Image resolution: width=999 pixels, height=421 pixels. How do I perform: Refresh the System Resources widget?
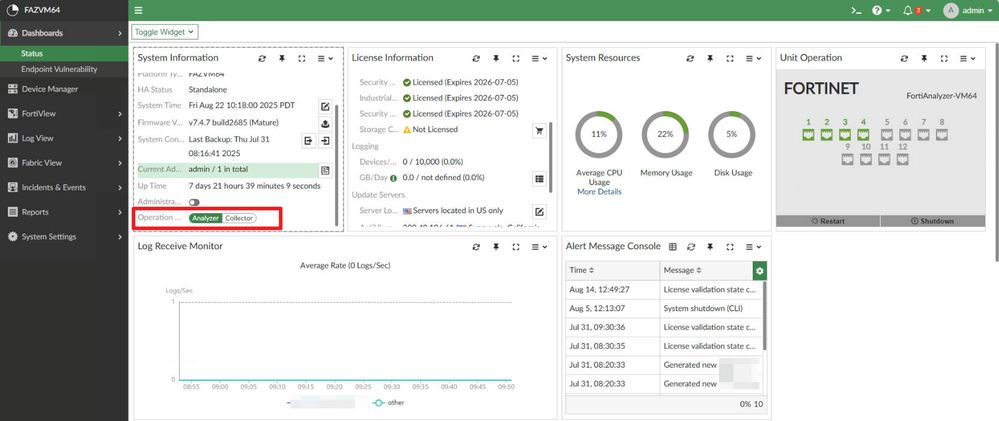tap(689, 59)
